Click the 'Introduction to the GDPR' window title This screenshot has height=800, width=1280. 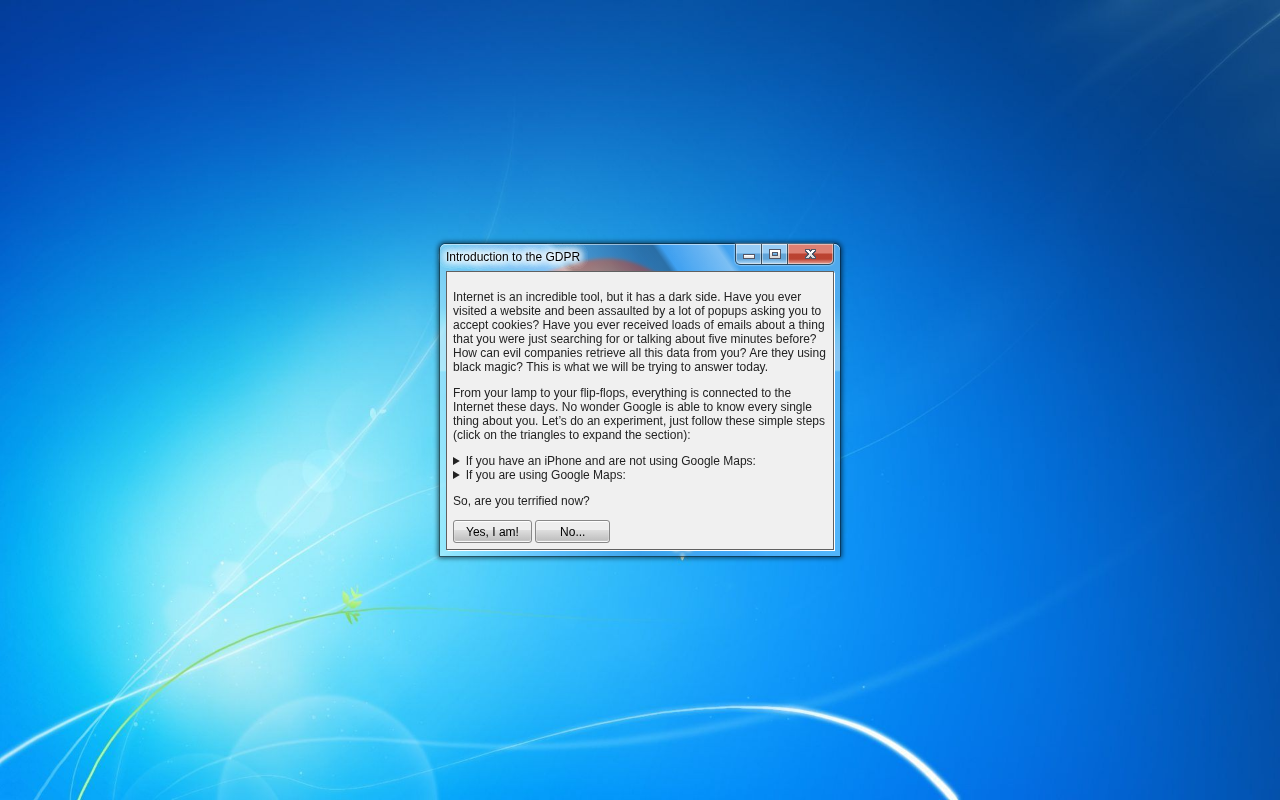[513, 257]
